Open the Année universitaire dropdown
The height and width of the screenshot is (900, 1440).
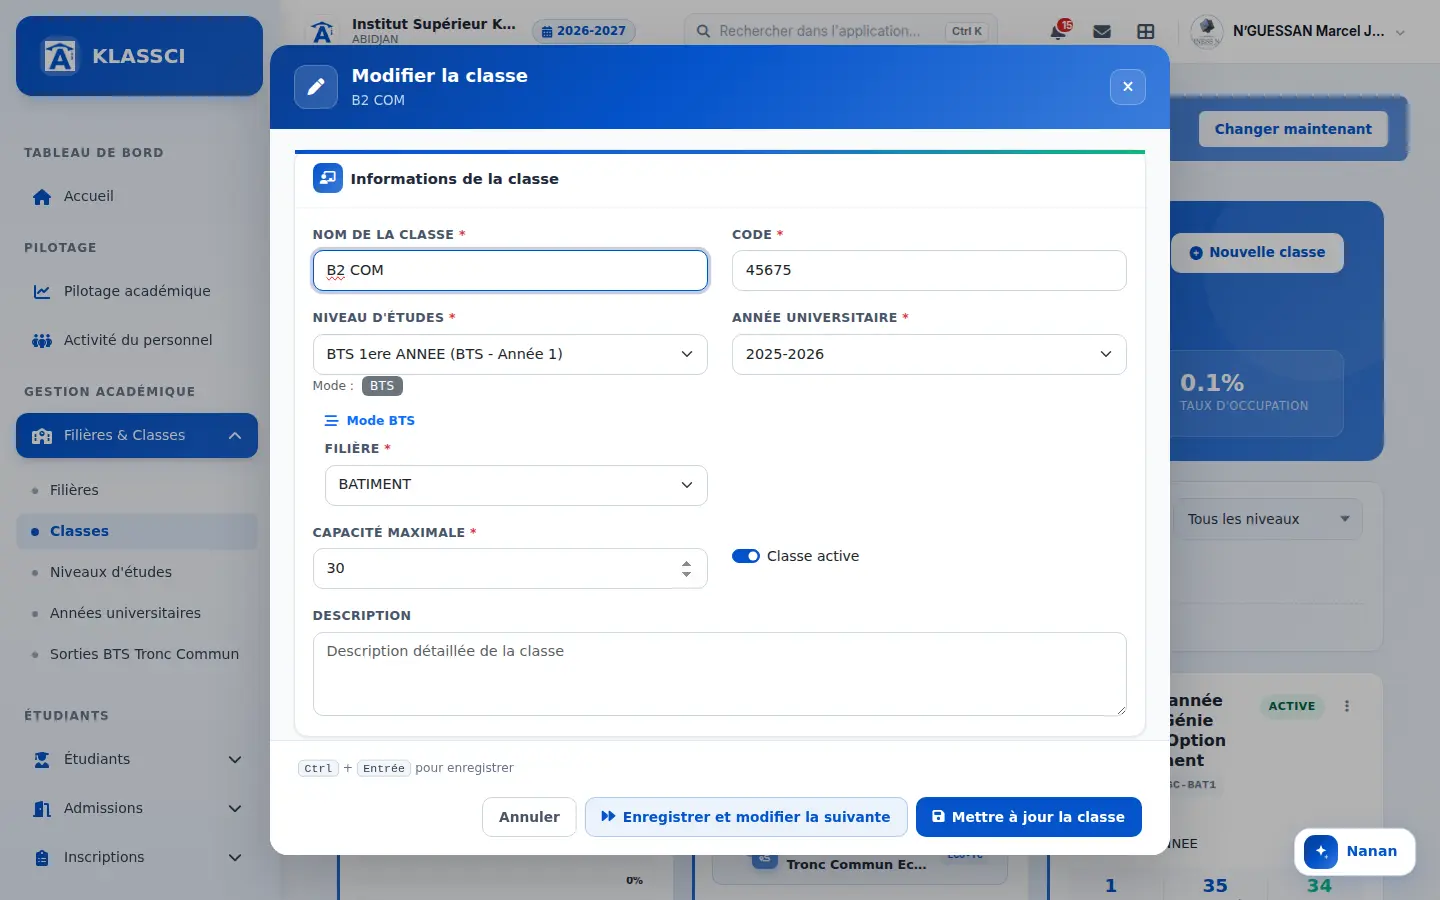[929, 354]
